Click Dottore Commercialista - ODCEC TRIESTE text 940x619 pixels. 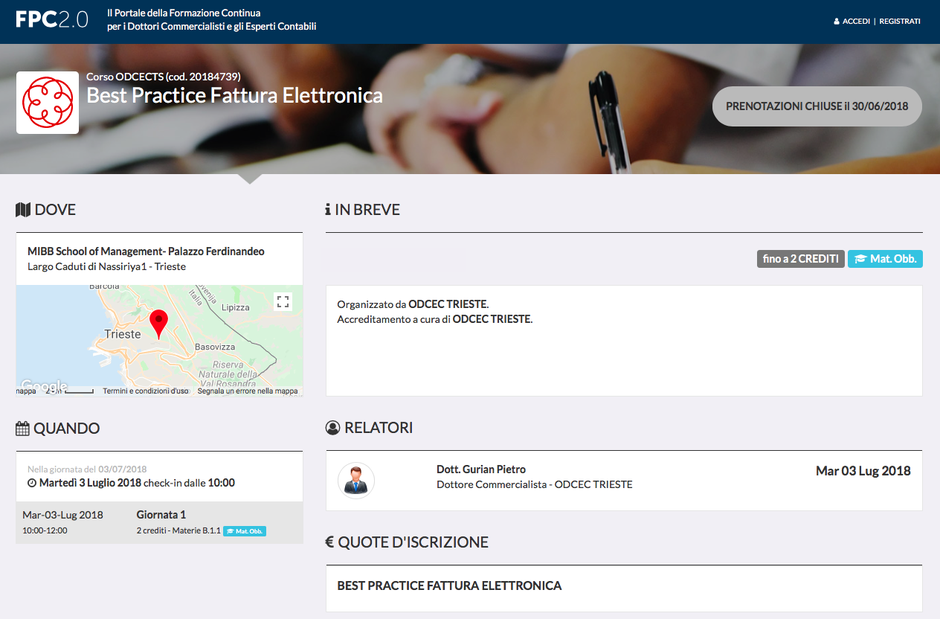click(x=534, y=484)
